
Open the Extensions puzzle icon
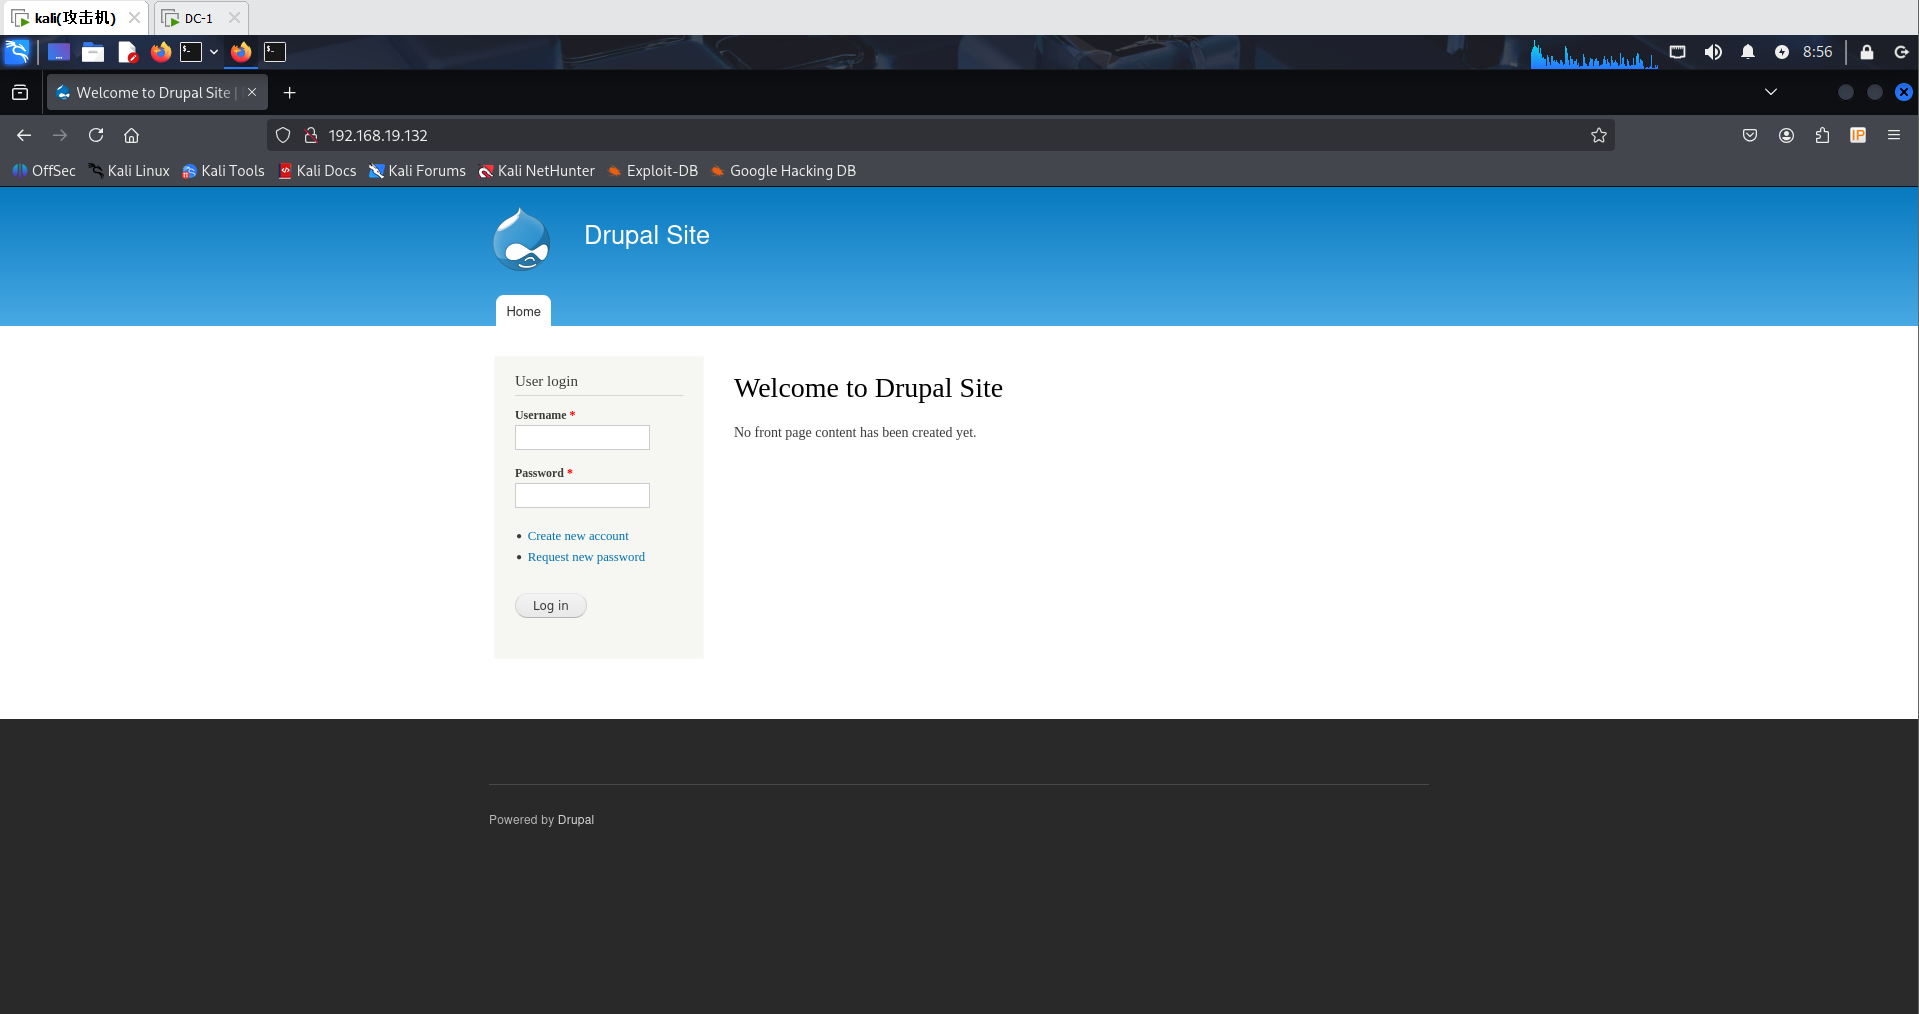1822,135
